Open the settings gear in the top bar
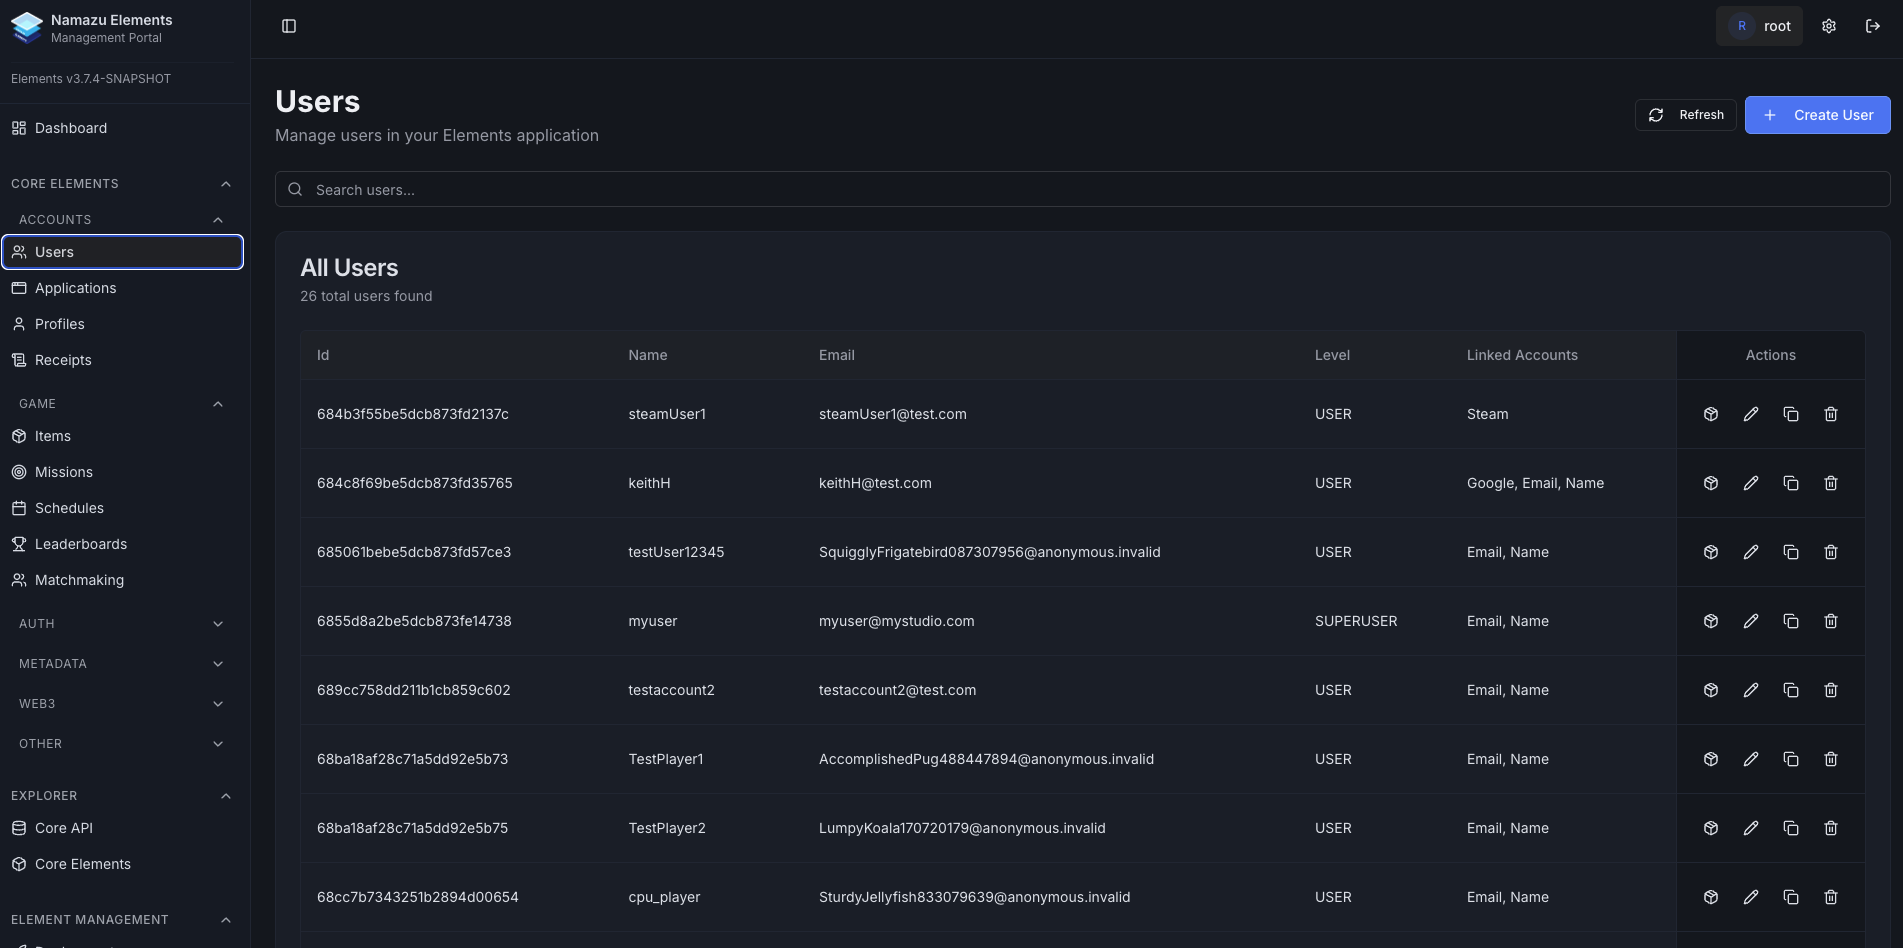 pyautogui.click(x=1828, y=25)
